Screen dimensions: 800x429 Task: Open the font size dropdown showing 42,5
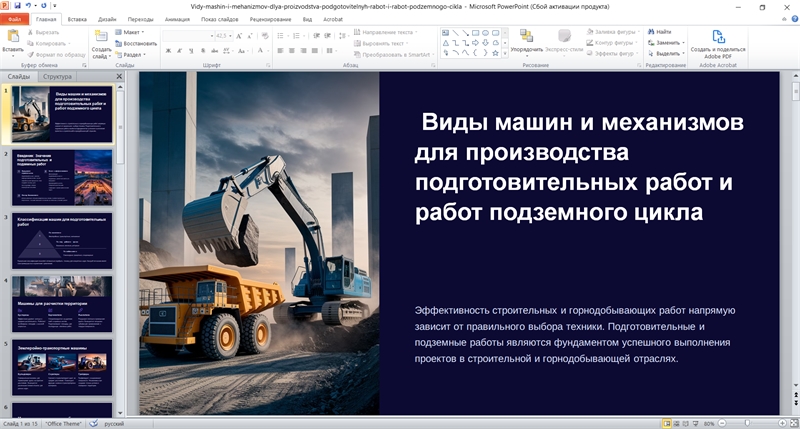click(231, 36)
